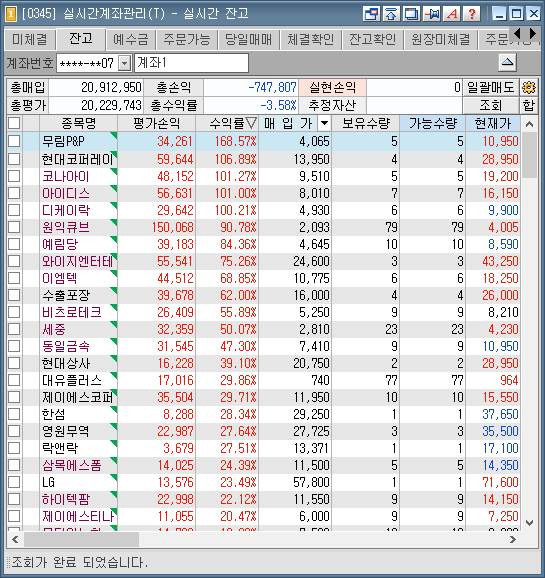Click the 조회 button
The width and height of the screenshot is (545, 578).
coord(490,105)
